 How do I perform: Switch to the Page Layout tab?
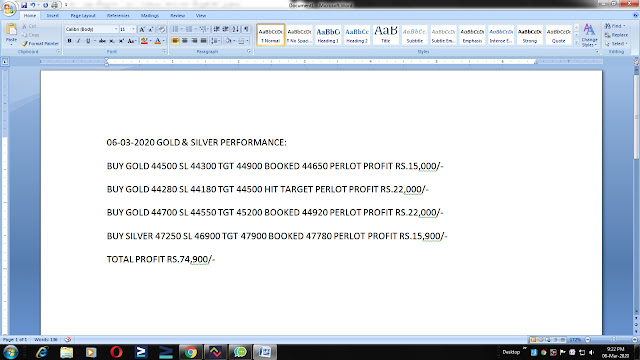(83, 16)
